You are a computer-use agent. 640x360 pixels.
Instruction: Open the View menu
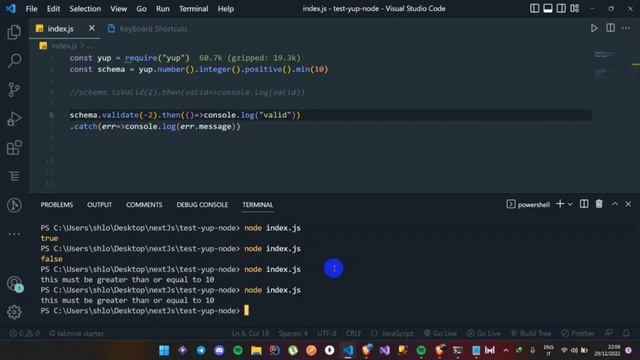pyautogui.click(x=118, y=9)
